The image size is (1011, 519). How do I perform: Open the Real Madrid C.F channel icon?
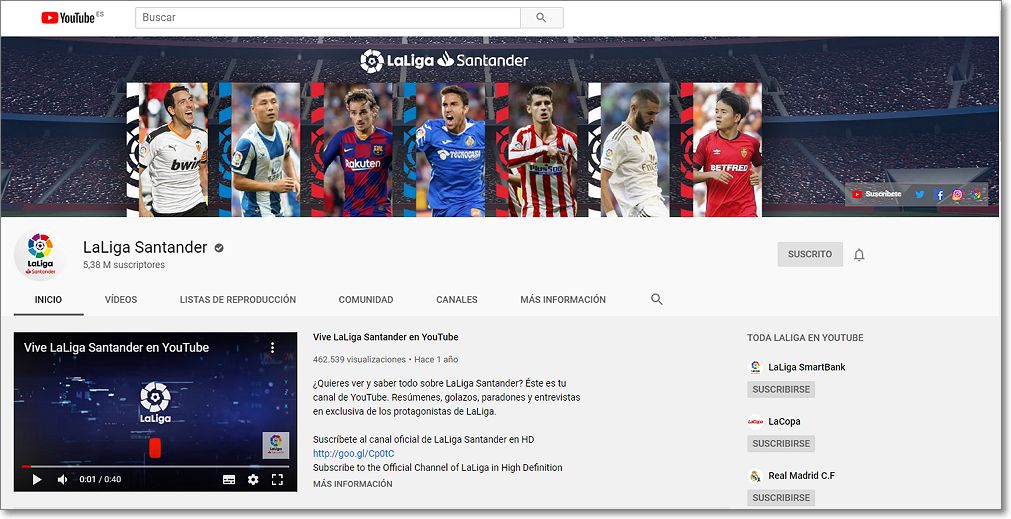755,476
